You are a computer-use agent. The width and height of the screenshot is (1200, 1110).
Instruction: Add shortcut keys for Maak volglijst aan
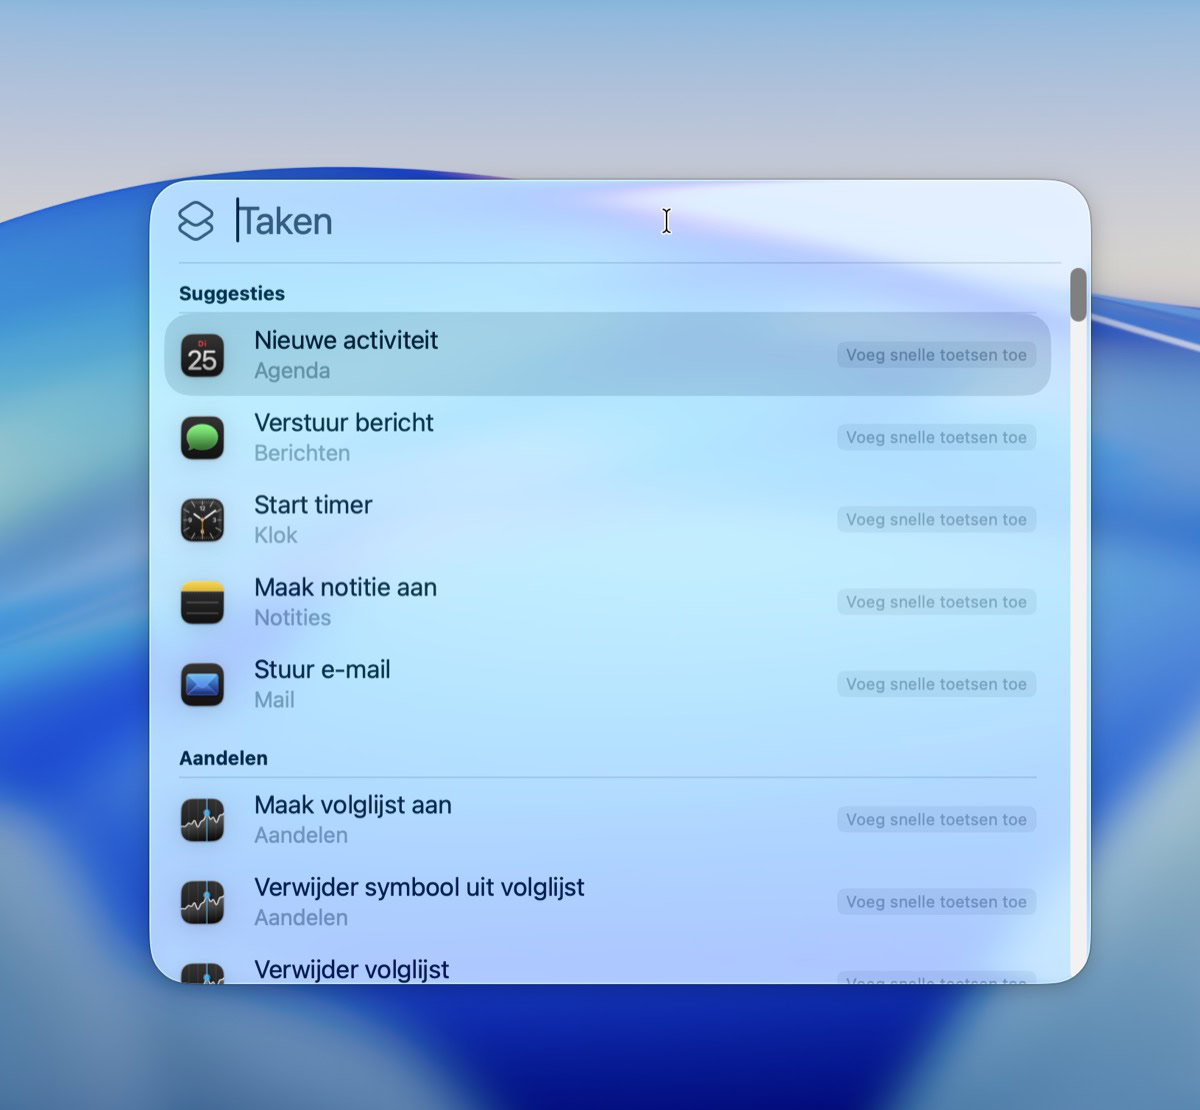(x=935, y=820)
